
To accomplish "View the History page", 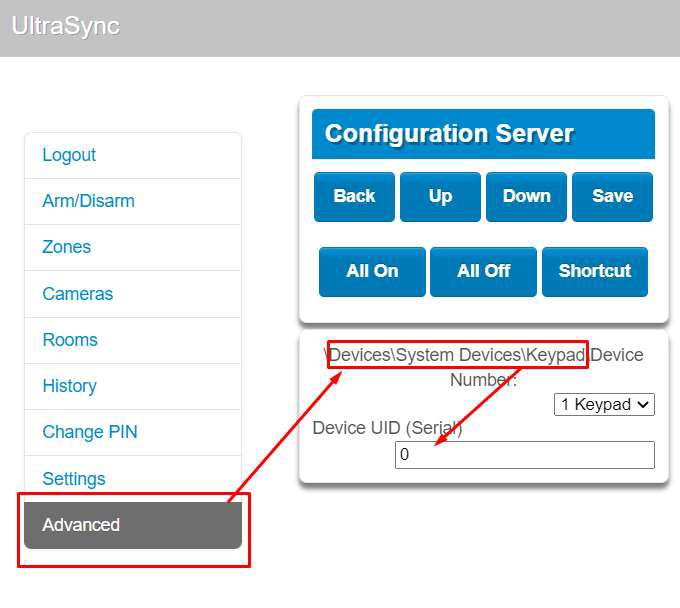I will tap(133, 386).
